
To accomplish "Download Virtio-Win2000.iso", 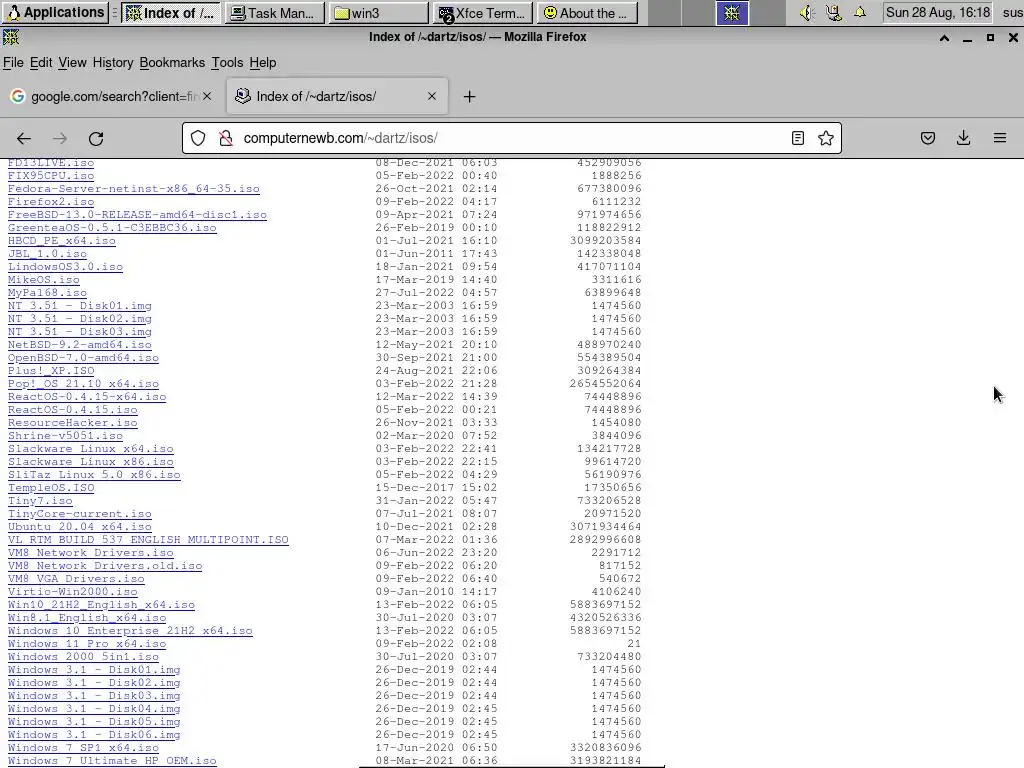I will 72,592.
